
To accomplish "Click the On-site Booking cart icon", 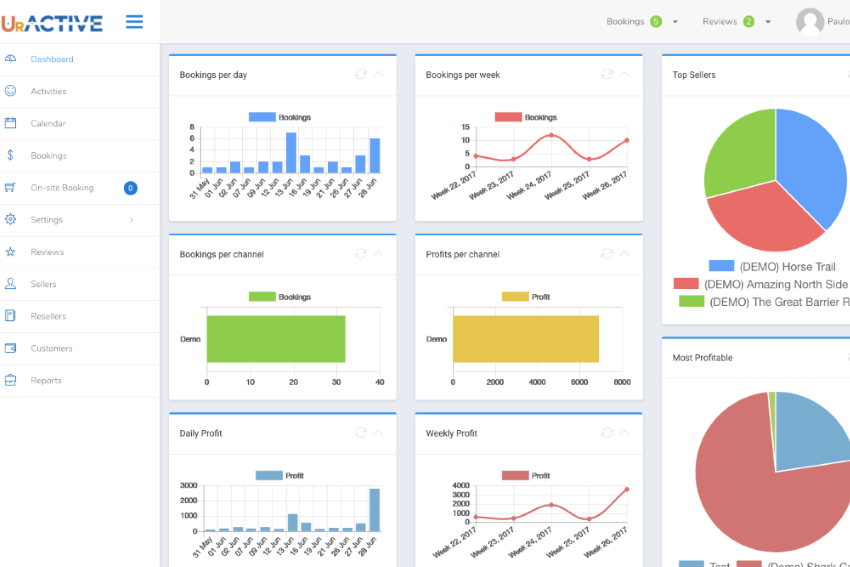I will coord(10,188).
